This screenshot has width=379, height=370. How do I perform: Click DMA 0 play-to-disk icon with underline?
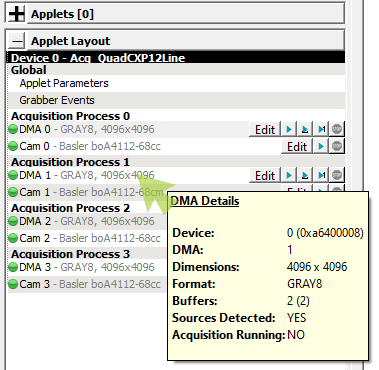(x=305, y=129)
